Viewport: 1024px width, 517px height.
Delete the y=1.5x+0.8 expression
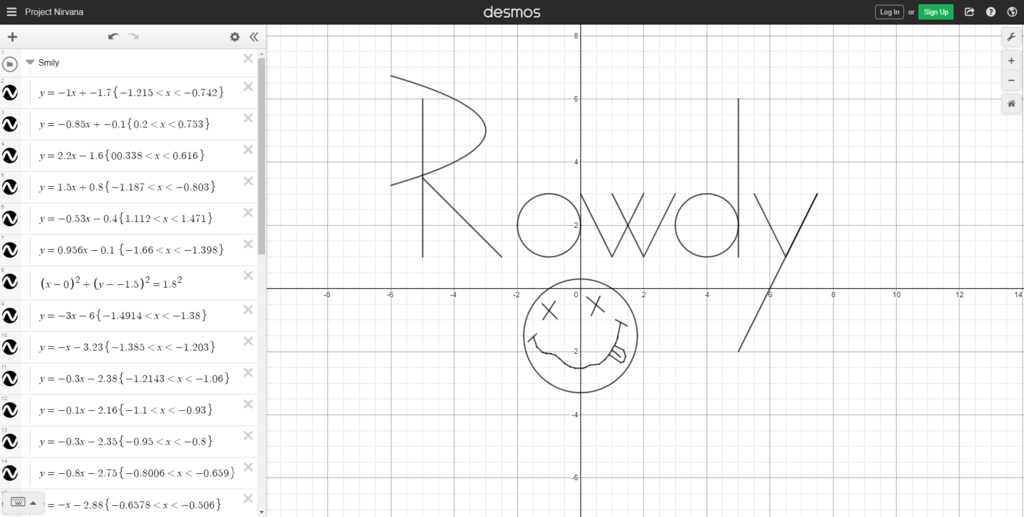(x=248, y=181)
